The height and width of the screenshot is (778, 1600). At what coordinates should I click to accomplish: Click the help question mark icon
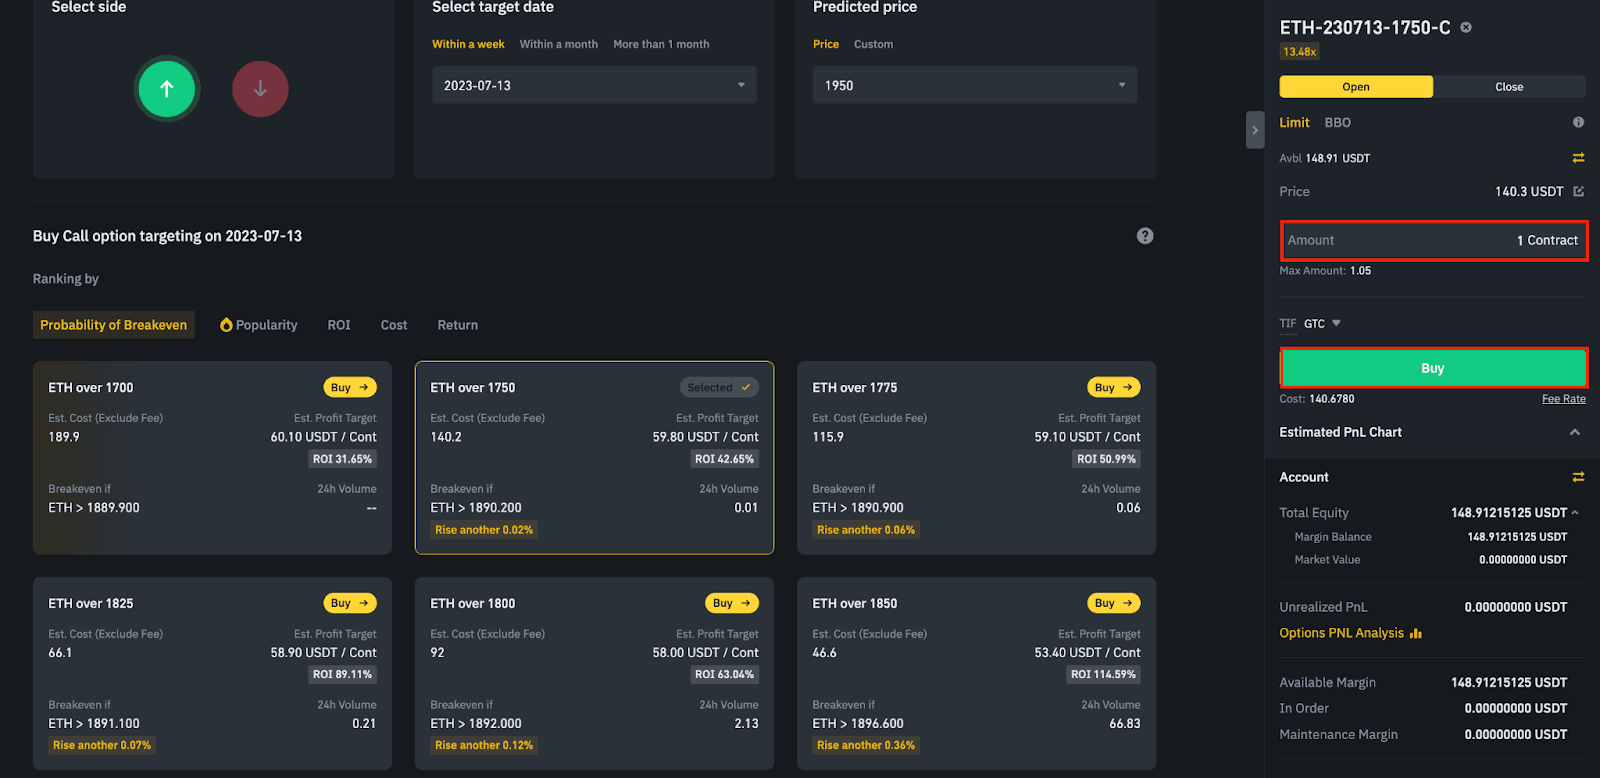pyautogui.click(x=1145, y=236)
